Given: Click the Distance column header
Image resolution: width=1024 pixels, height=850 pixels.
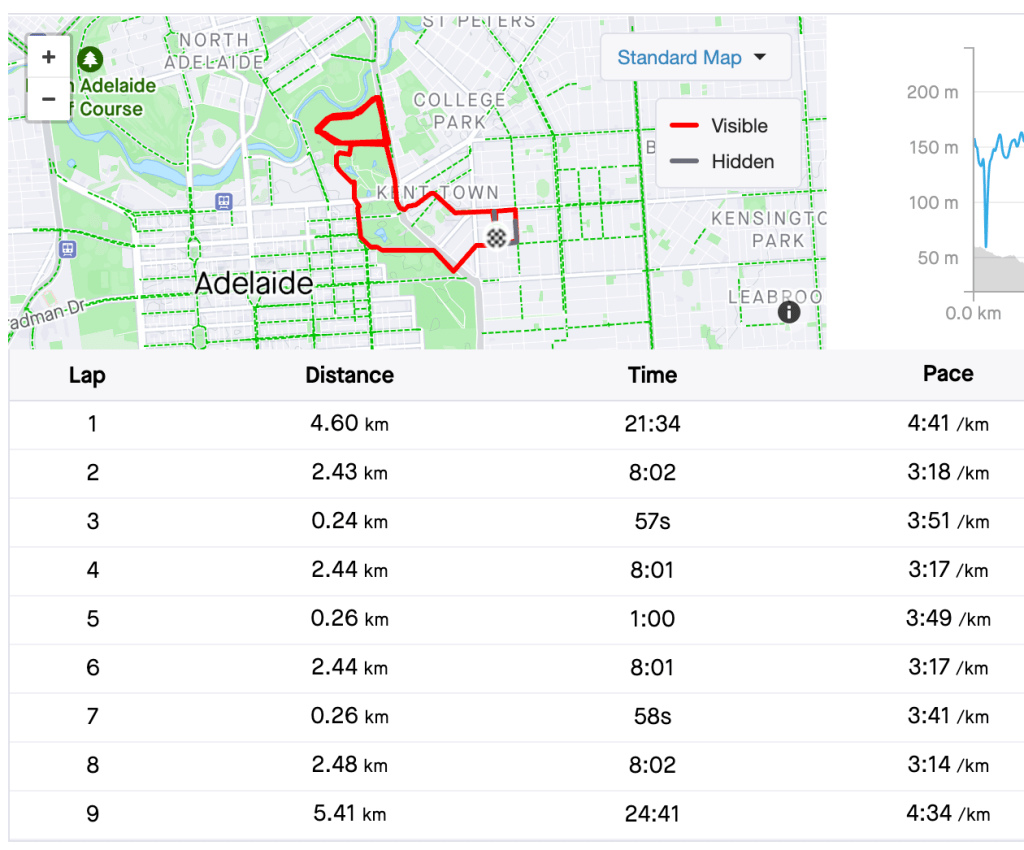Looking at the screenshot, I should 349,376.
